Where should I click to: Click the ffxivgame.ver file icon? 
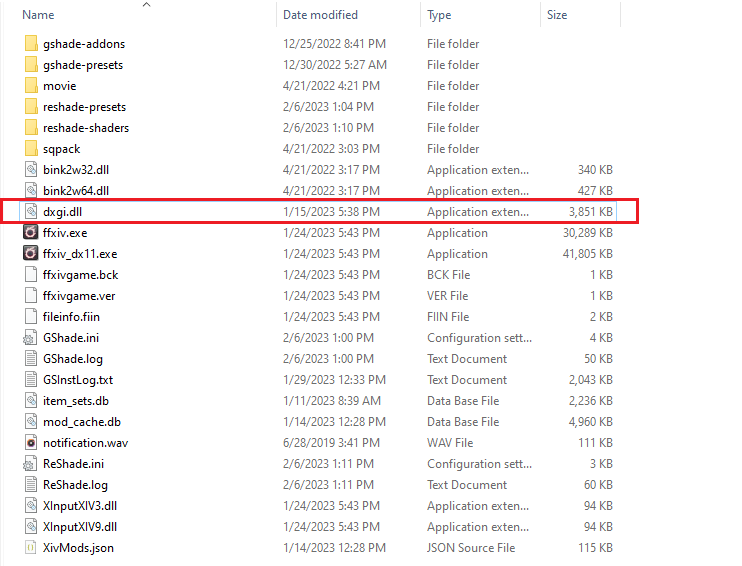point(31,296)
